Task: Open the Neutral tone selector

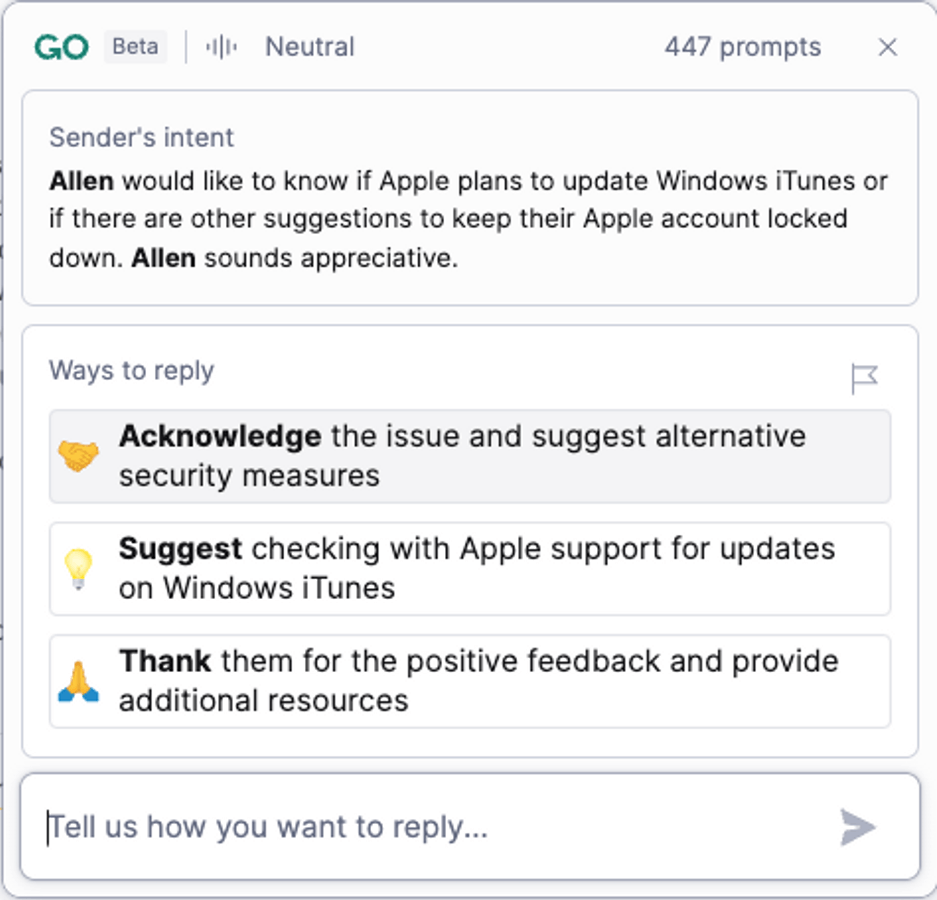Action: tap(309, 47)
